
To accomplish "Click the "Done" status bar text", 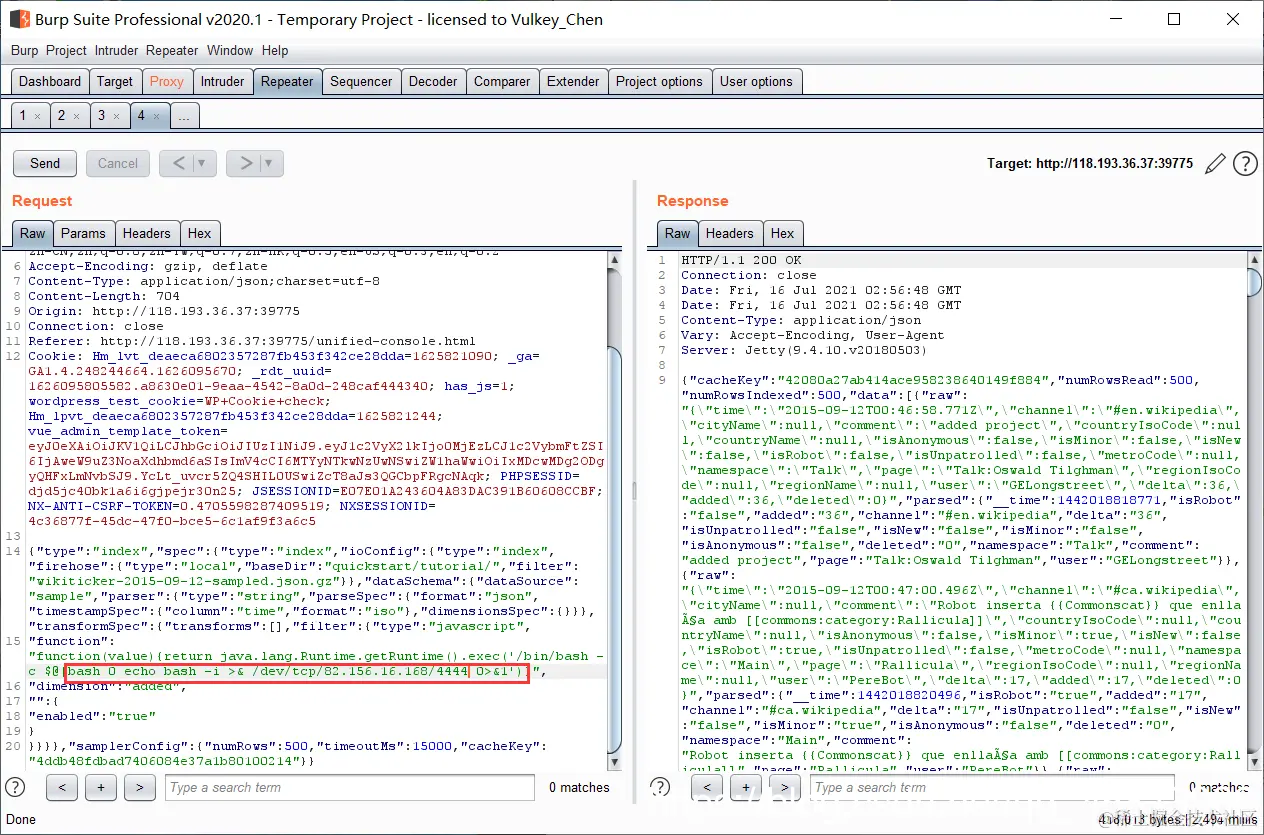I will click(x=21, y=820).
